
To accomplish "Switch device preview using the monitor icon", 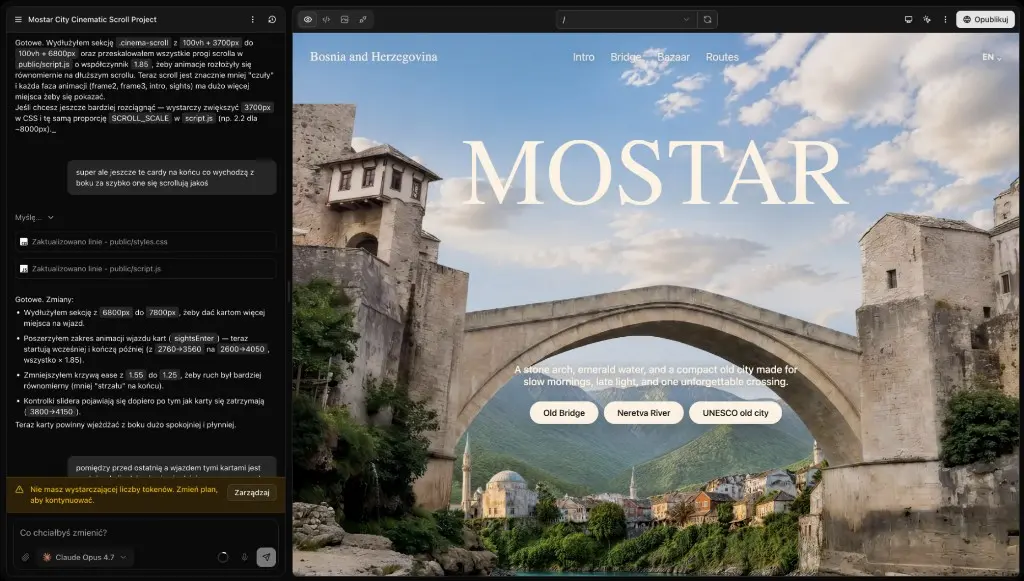I will point(908,20).
